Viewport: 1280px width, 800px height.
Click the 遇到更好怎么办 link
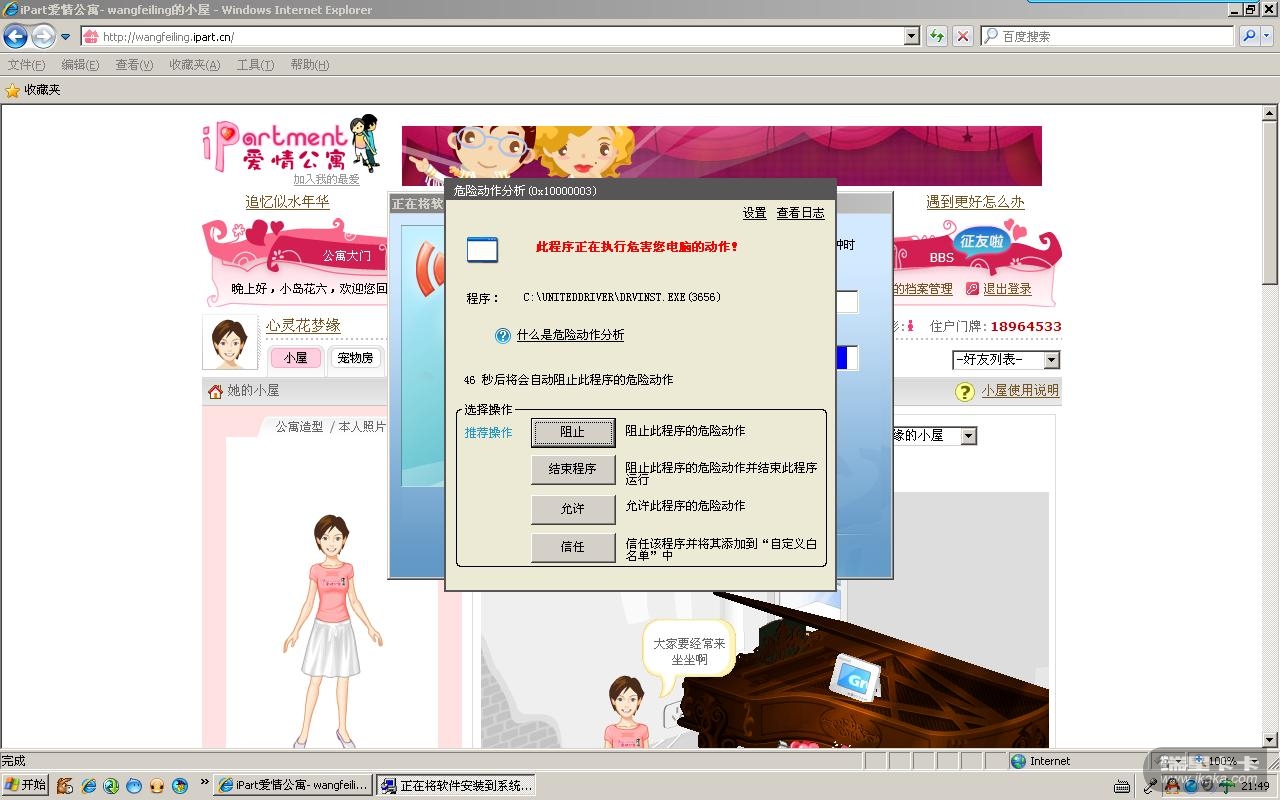[975, 202]
